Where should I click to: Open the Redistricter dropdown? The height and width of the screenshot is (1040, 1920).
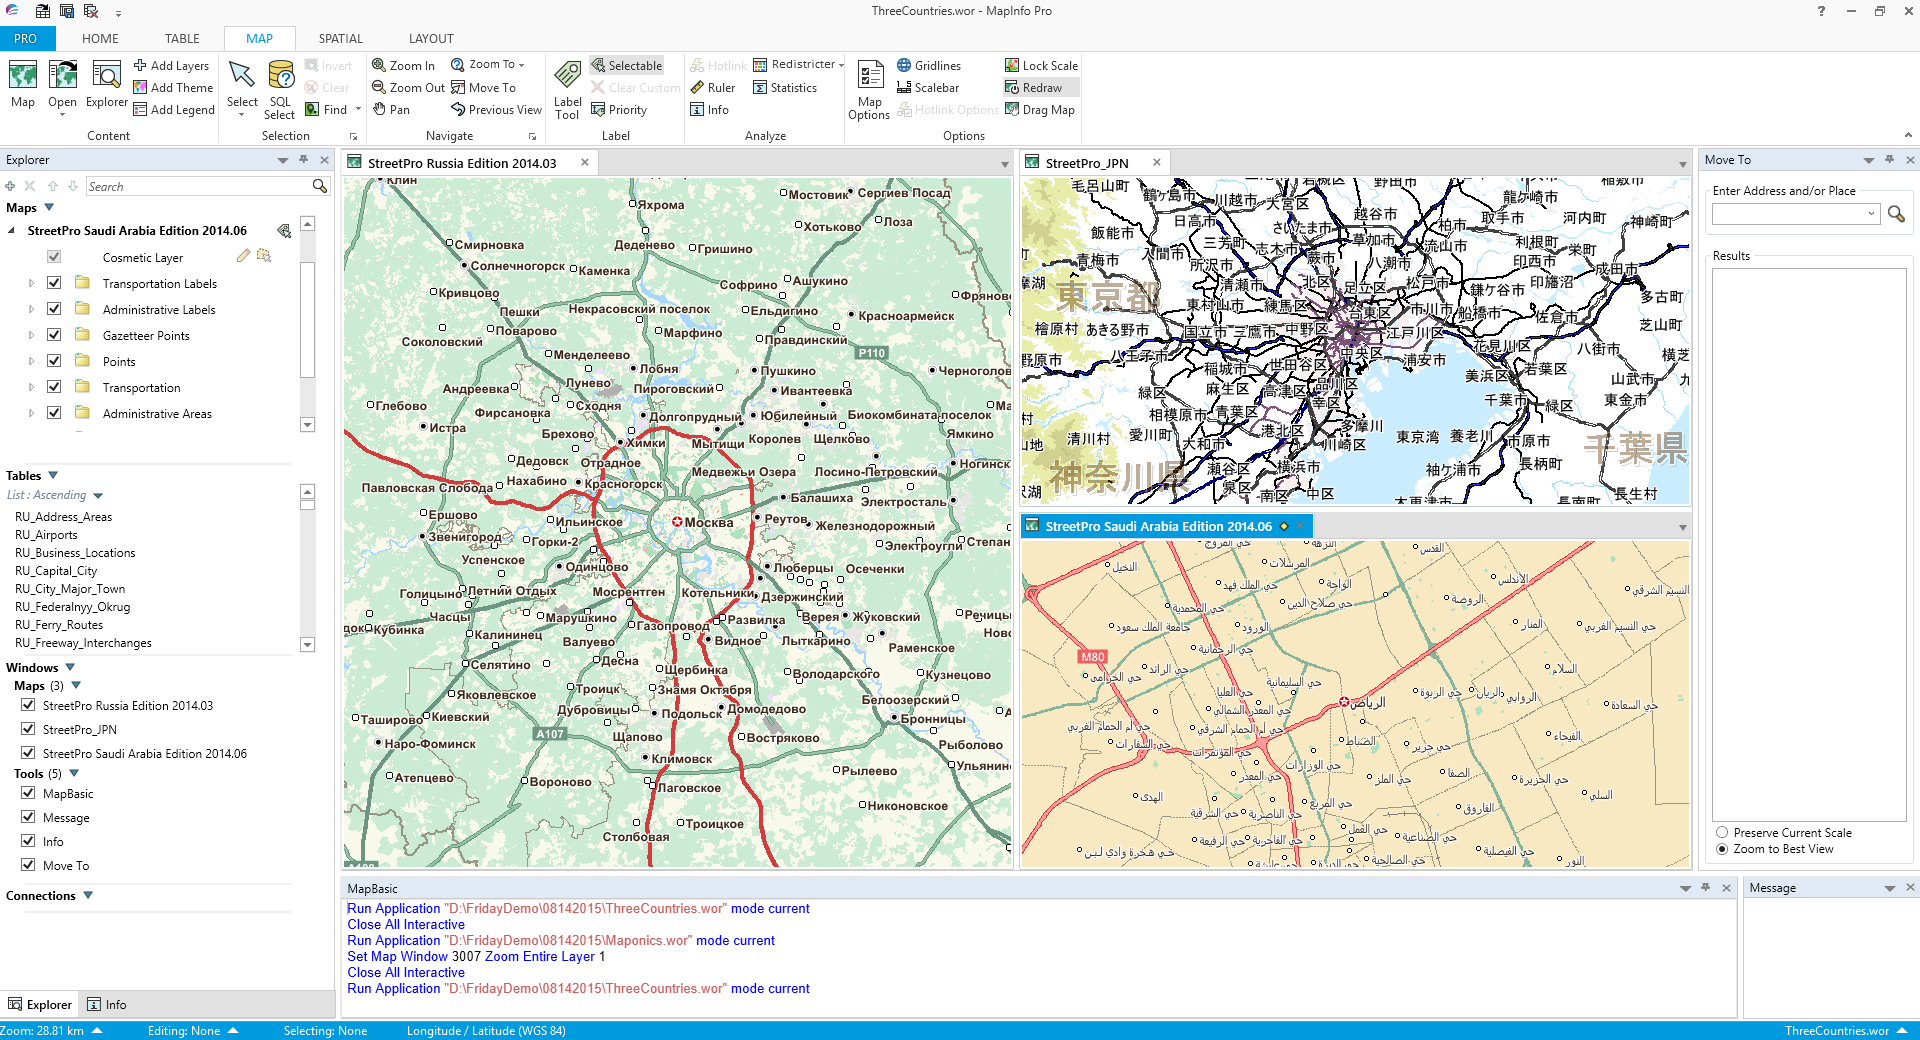pyautogui.click(x=798, y=65)
